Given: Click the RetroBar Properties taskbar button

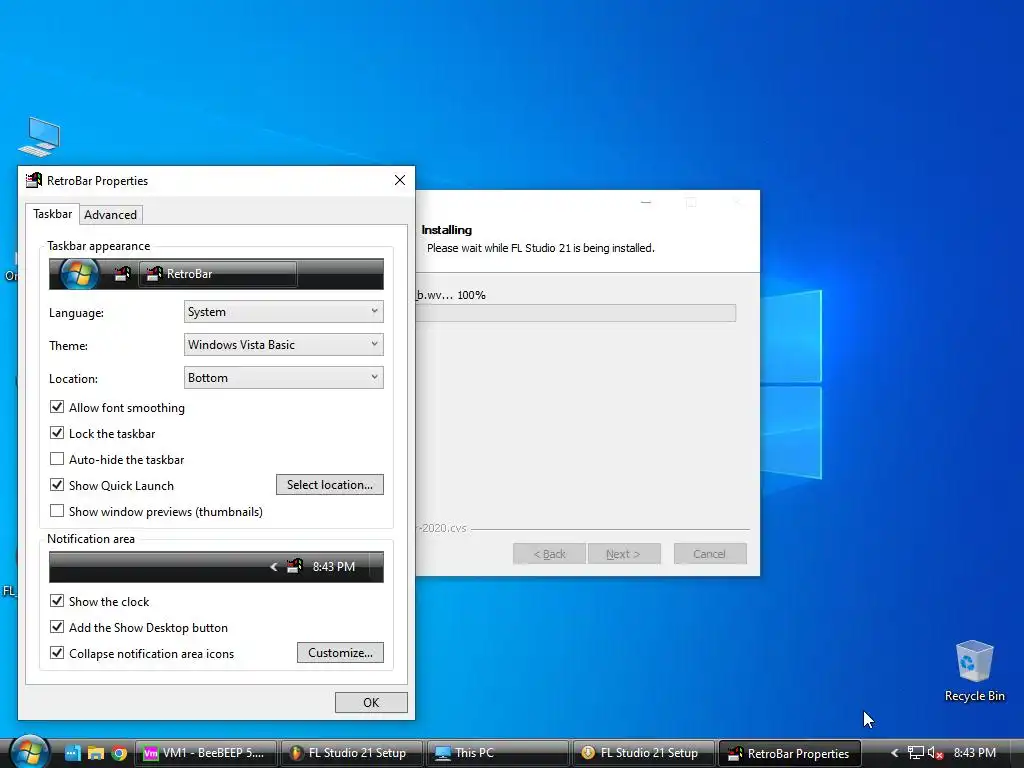Looking at the screenshot, I should point(789,753).
